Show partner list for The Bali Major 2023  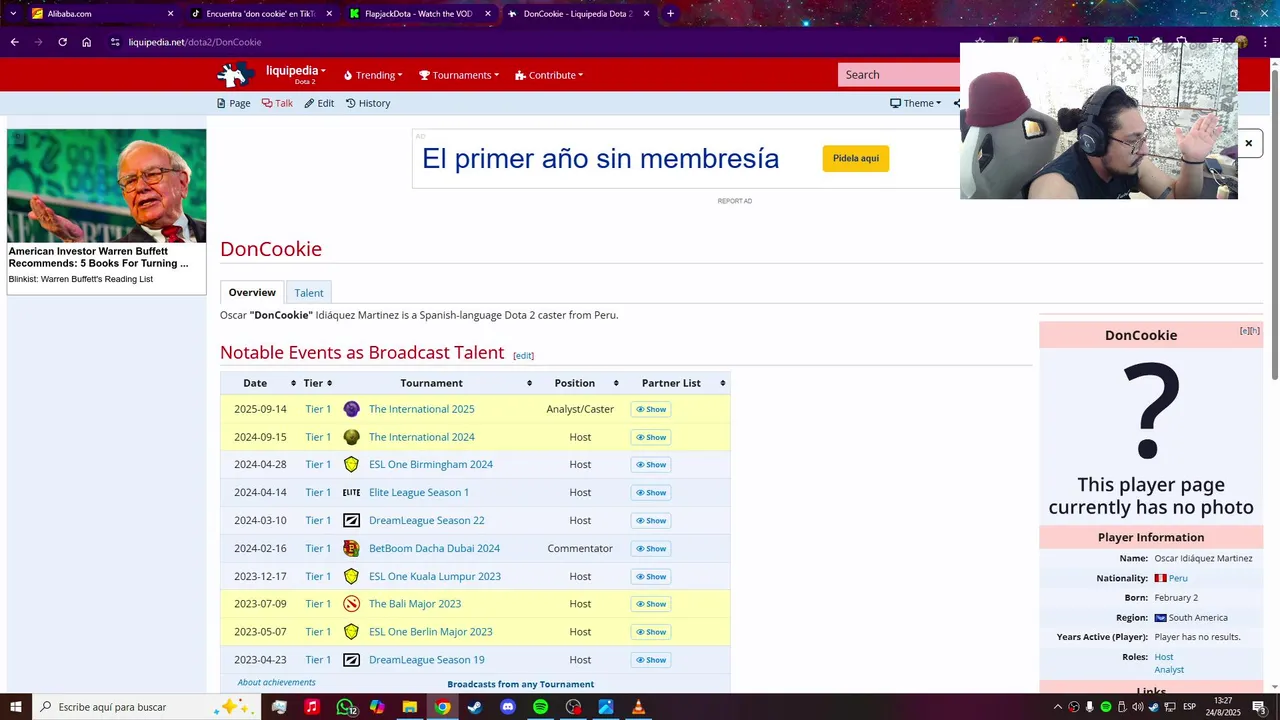click(651, 604)
